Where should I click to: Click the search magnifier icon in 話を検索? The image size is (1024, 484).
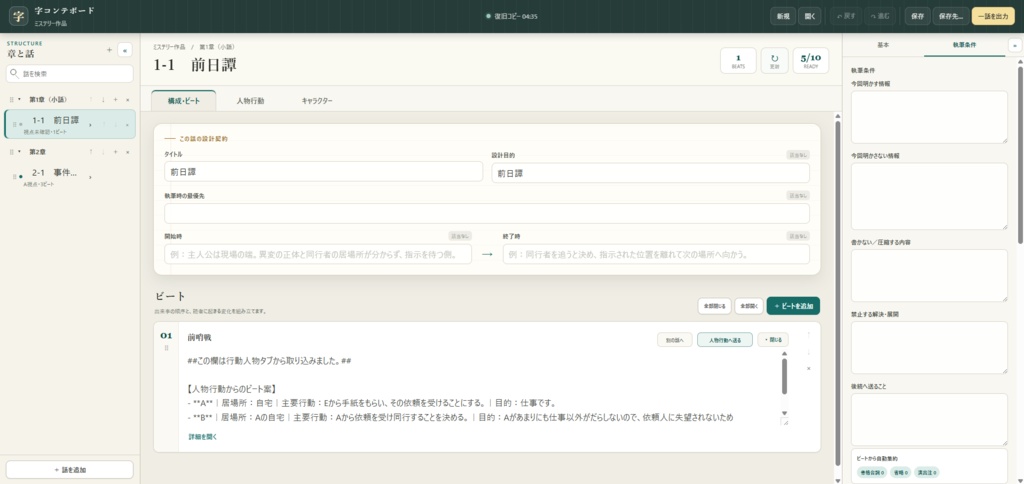point(14,74)
